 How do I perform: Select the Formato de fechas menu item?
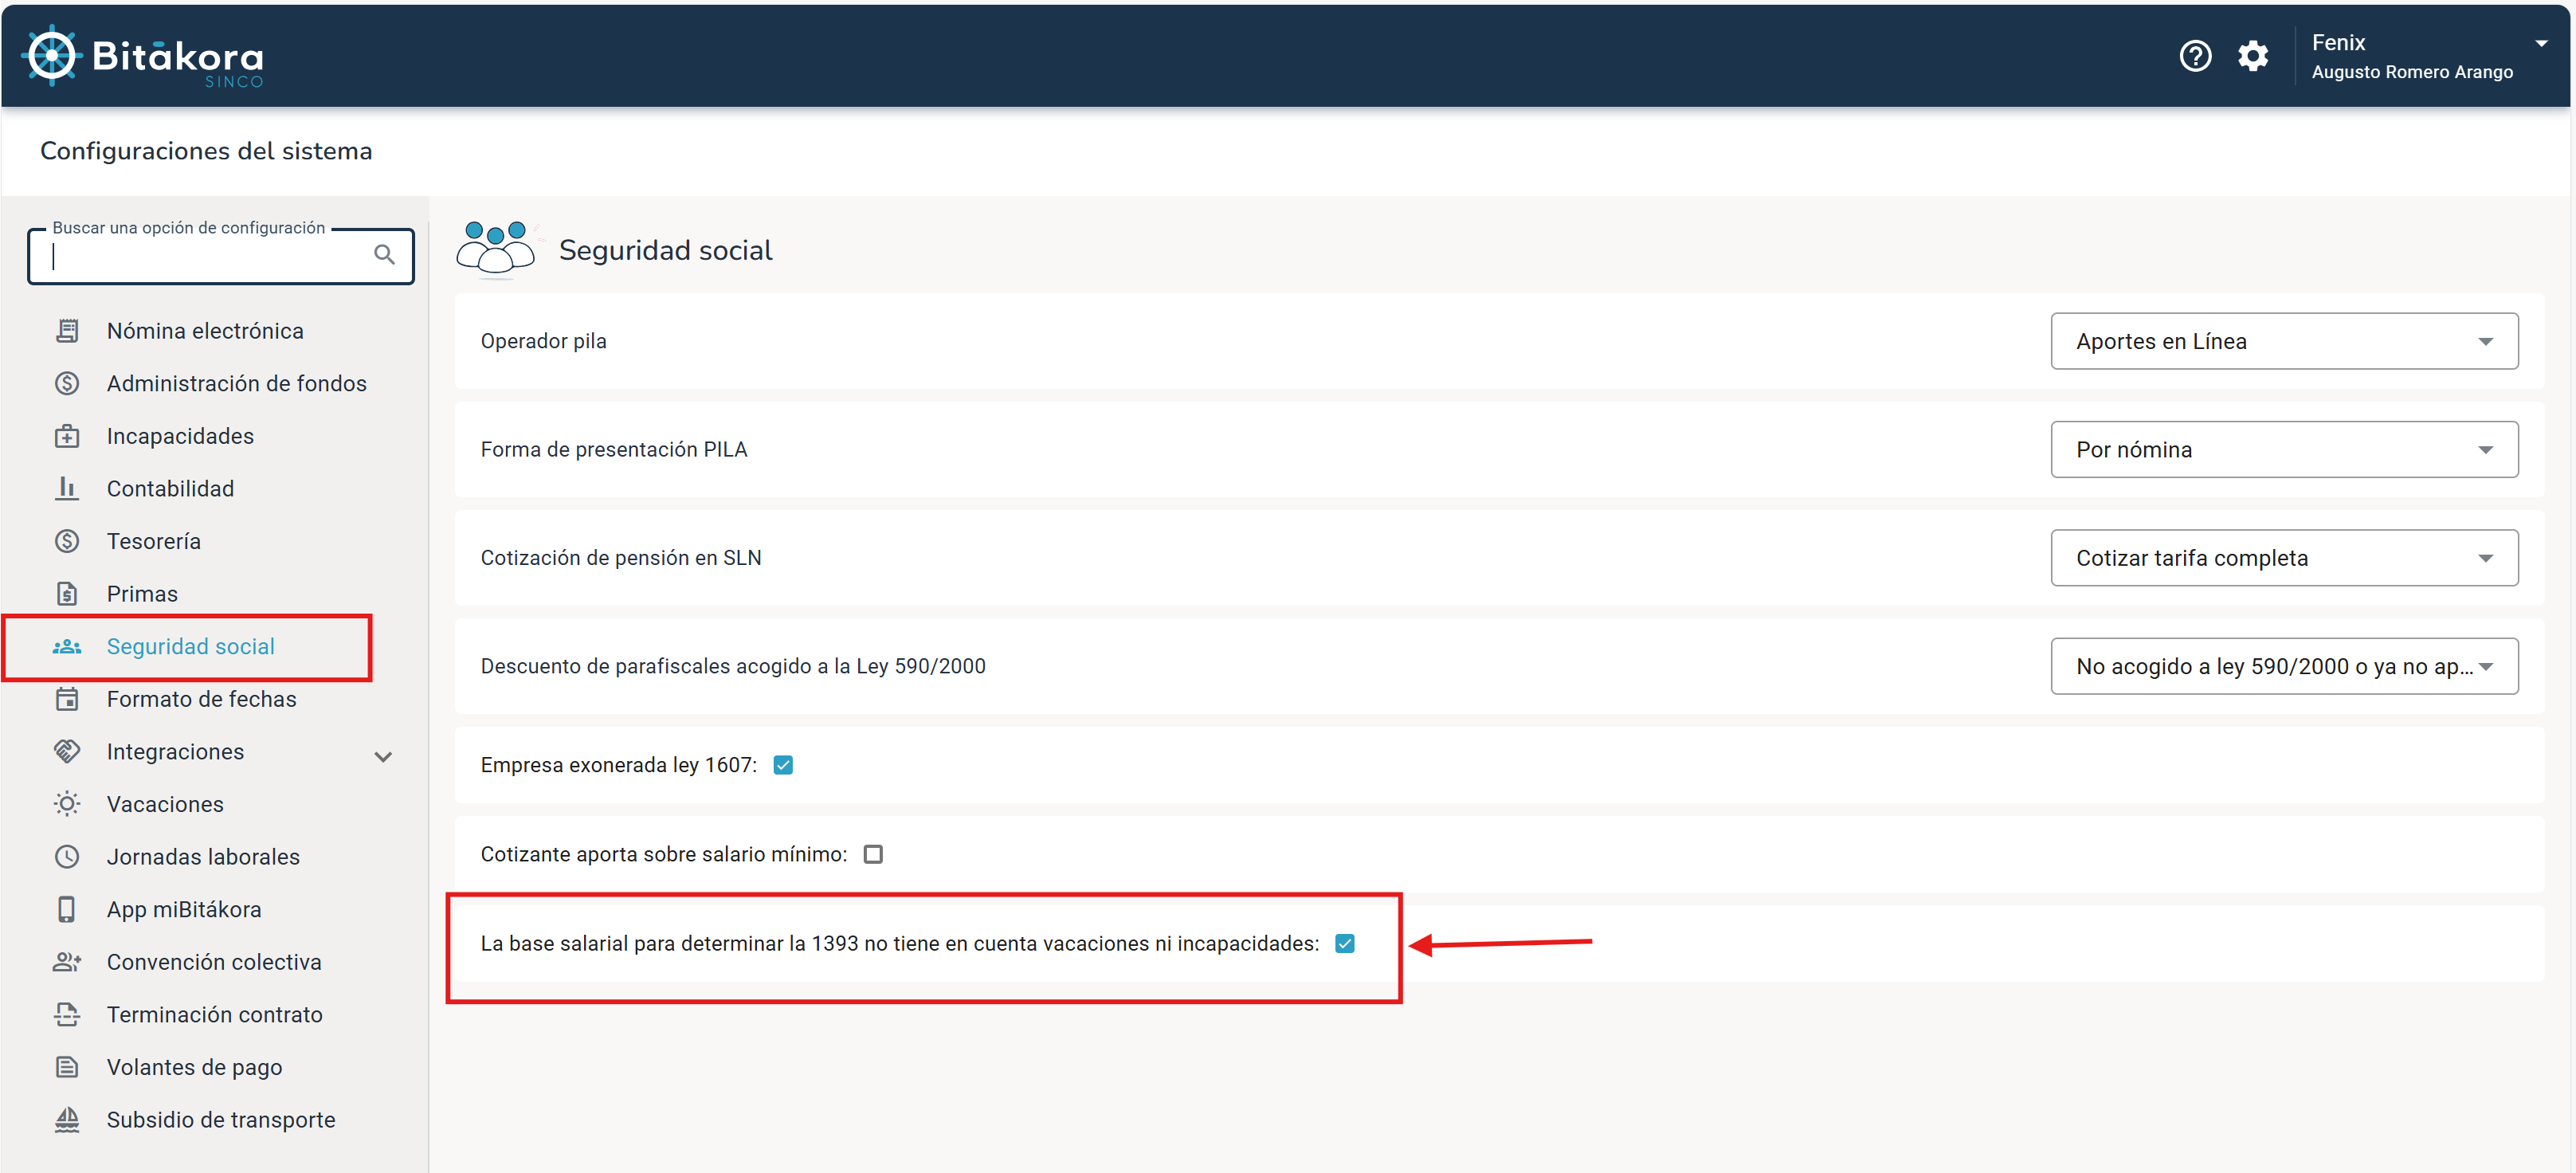[x=202, y=698]
